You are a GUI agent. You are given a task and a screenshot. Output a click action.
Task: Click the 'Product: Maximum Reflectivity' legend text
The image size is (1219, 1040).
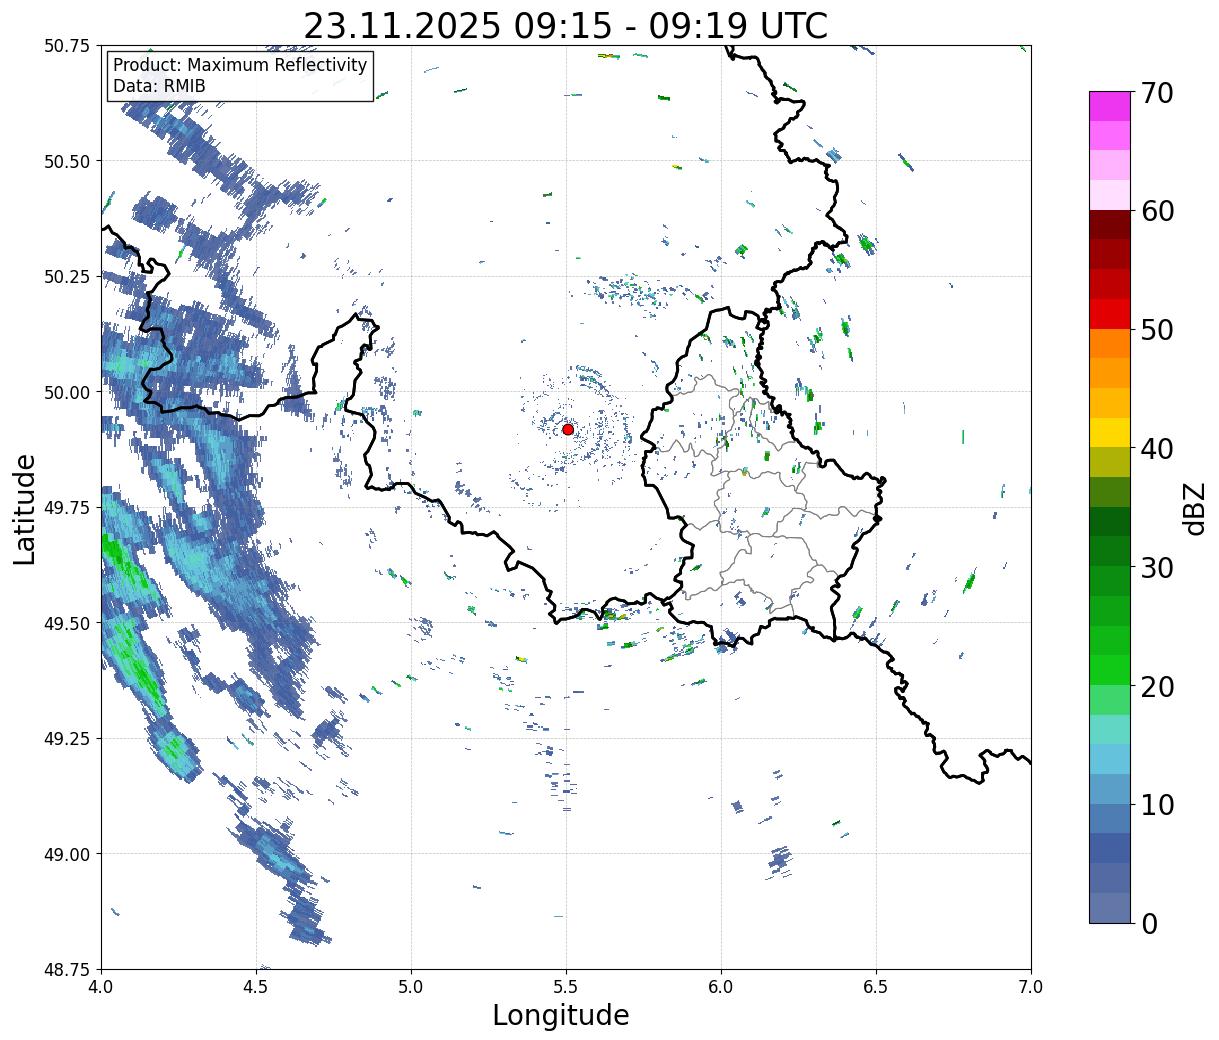[240, 65]
